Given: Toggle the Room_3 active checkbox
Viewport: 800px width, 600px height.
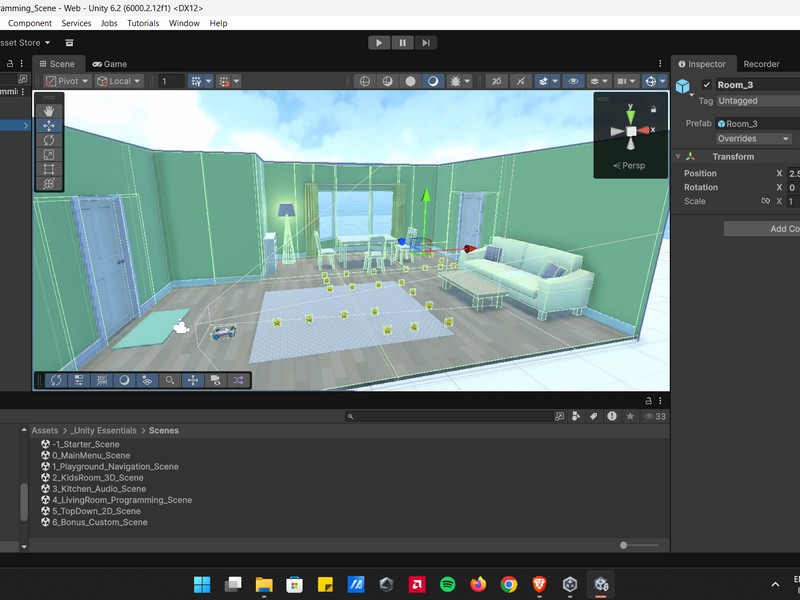Looking at the screenshot, I should [707, 85].
